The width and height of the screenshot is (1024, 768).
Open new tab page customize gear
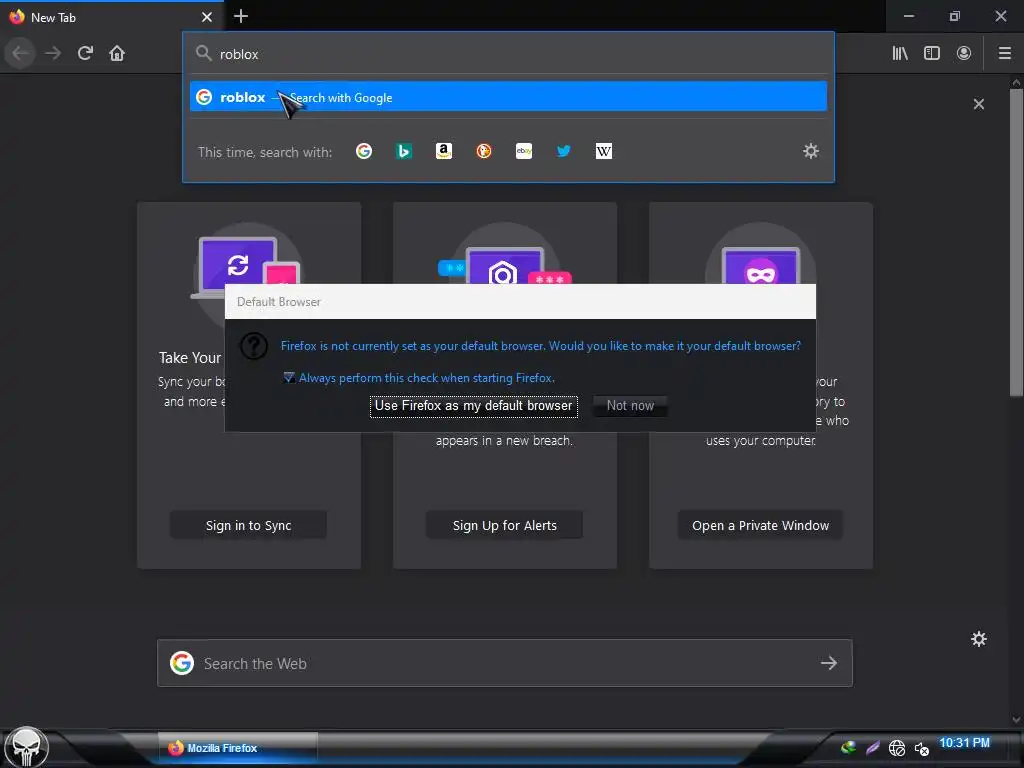[978, 639]
